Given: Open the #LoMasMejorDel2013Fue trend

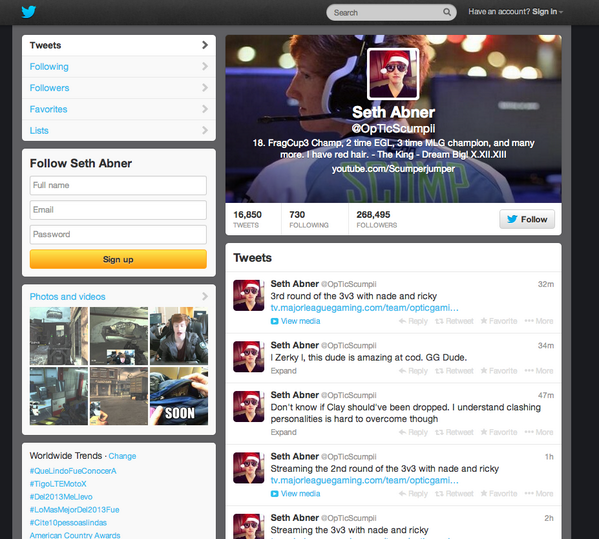Looking at the screenshot, I should [74, 510].
